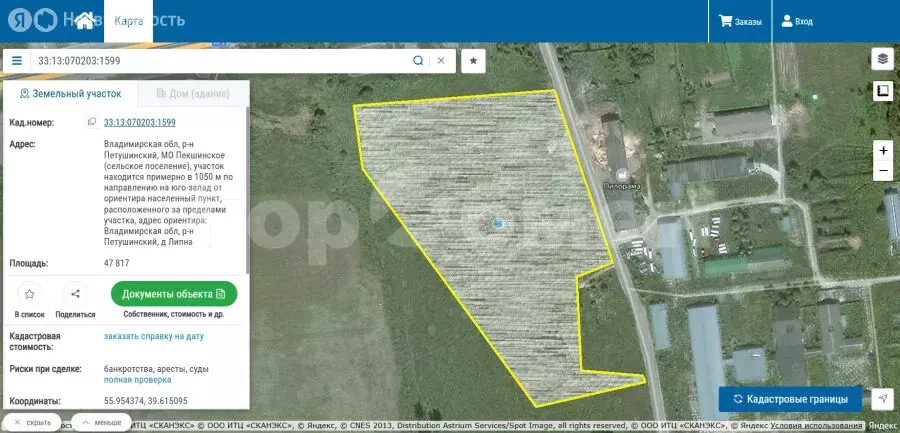Image resolution: width=900 pixels, height=433 pixels.
Task: Copy the cadastral number with copy icon
Action: coord(92,123)
